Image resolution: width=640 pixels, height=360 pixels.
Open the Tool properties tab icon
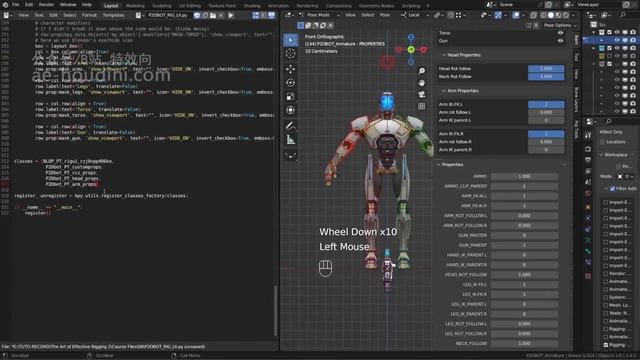tap(588, 135)
